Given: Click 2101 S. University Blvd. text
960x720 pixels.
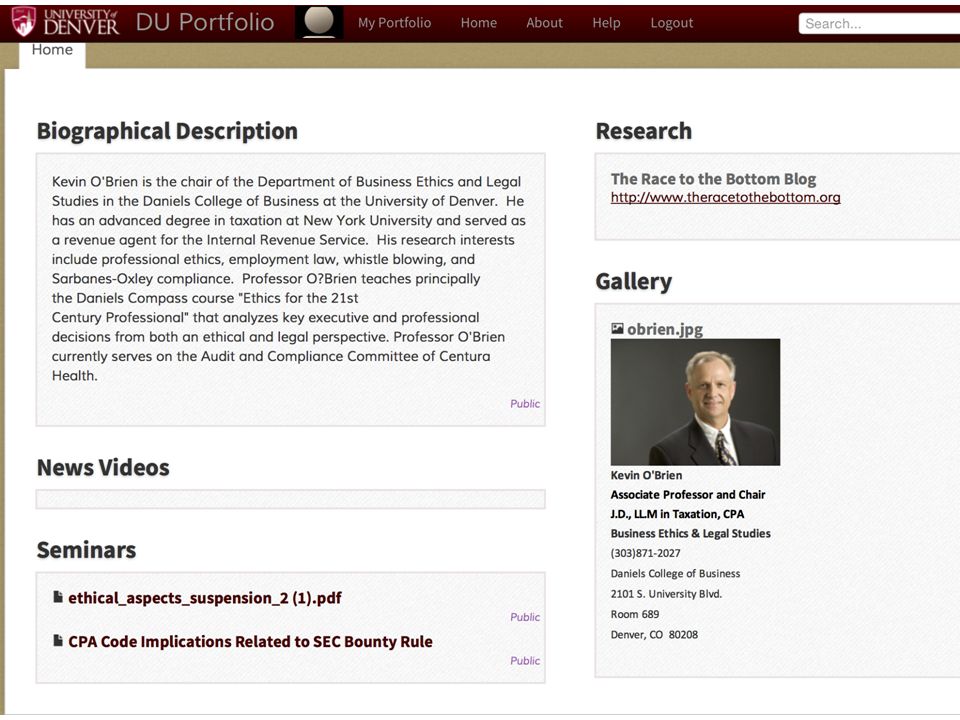Looking at the screenshot, I should click(666, 594).
